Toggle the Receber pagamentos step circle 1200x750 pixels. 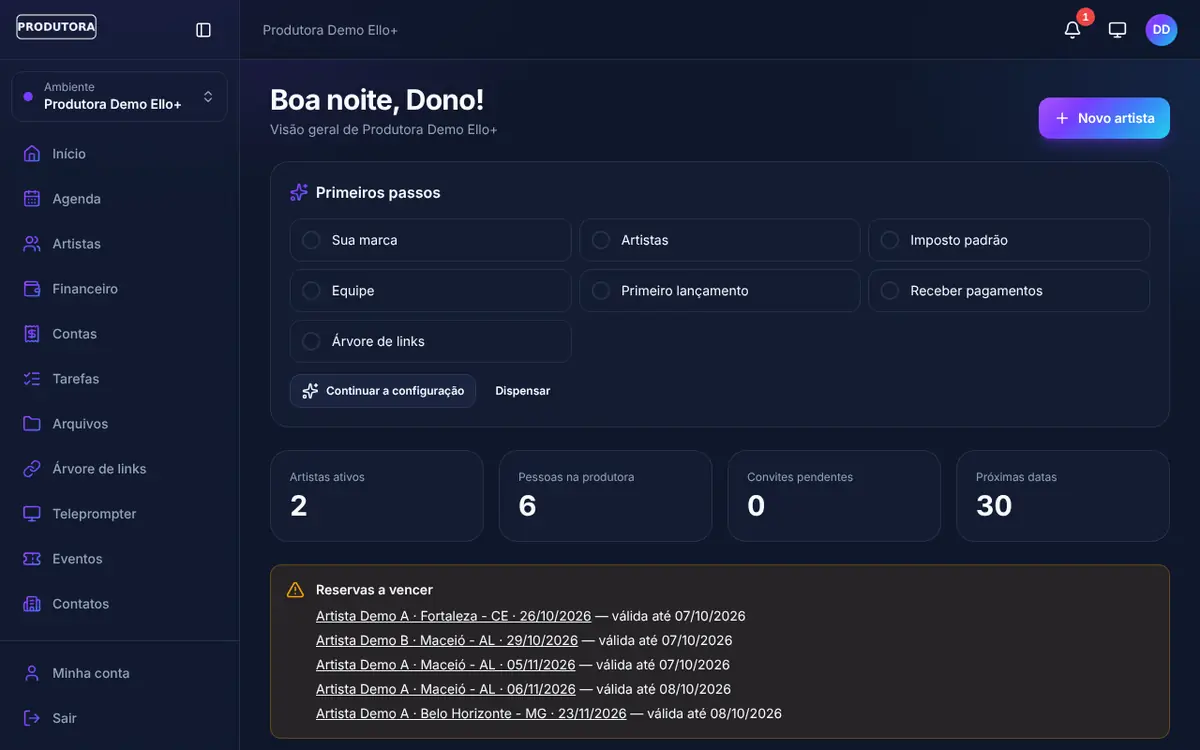pos(890,291)
